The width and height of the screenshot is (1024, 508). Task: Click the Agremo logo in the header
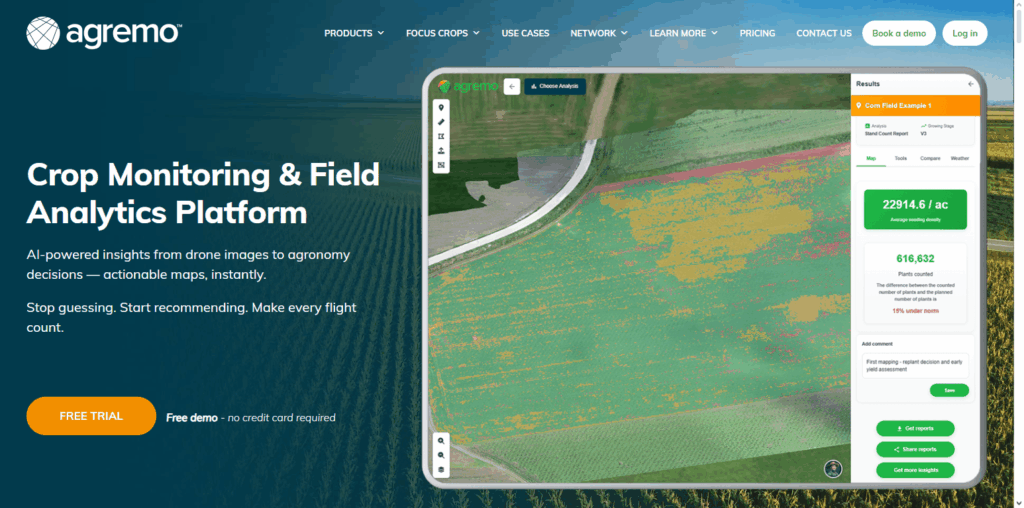tap(103, 33)
